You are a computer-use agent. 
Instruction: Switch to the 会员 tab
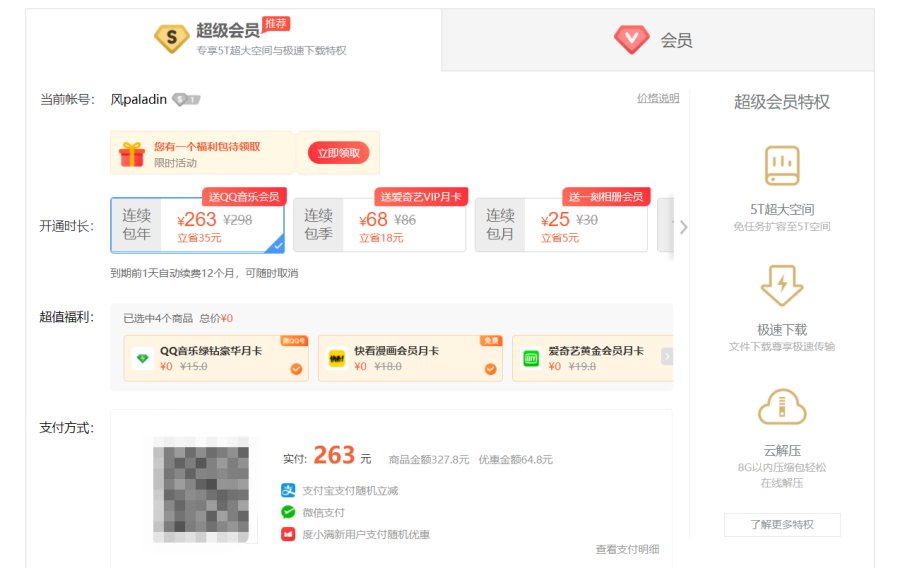point(658,40)
